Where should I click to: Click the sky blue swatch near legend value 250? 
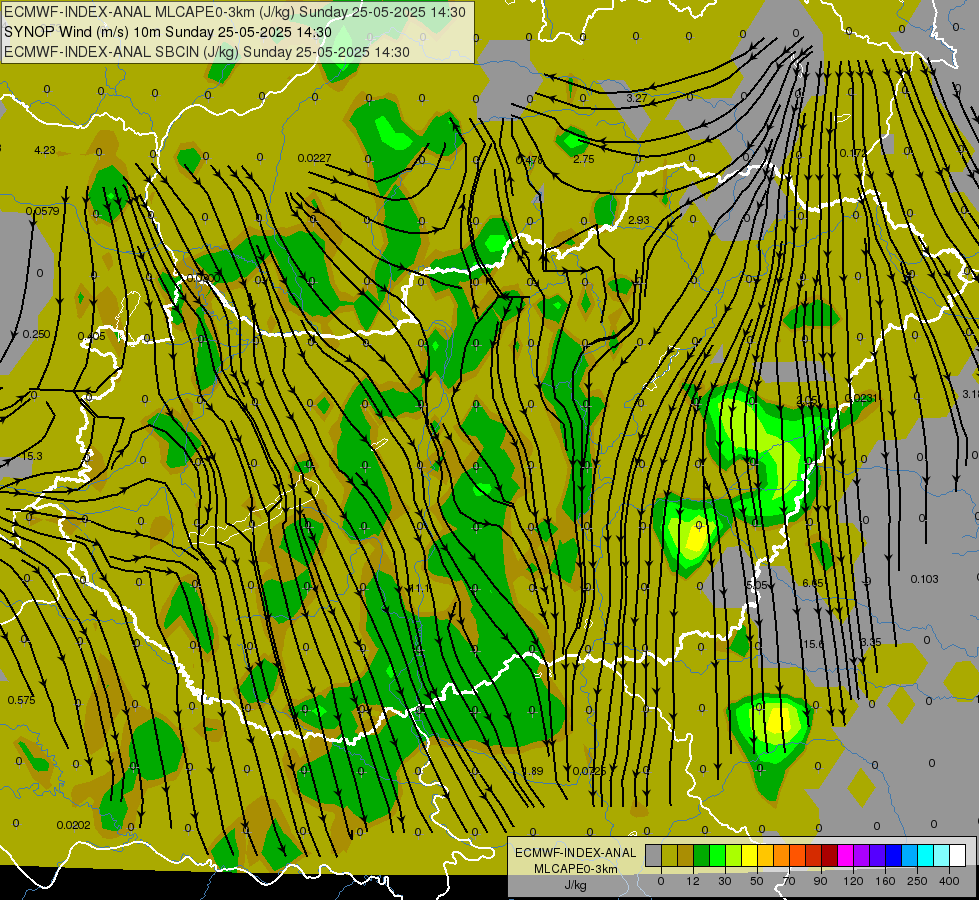(x=910, y=855)
